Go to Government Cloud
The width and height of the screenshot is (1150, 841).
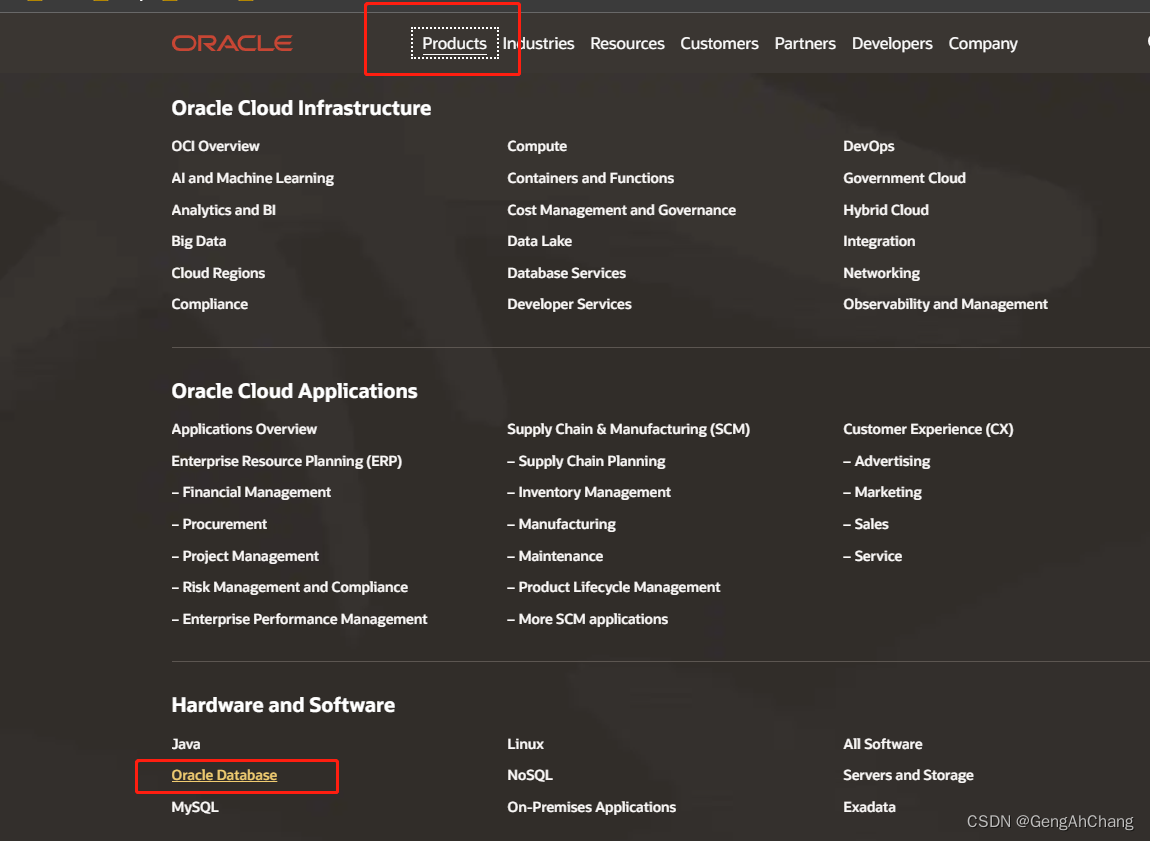(x=904, y=178)
